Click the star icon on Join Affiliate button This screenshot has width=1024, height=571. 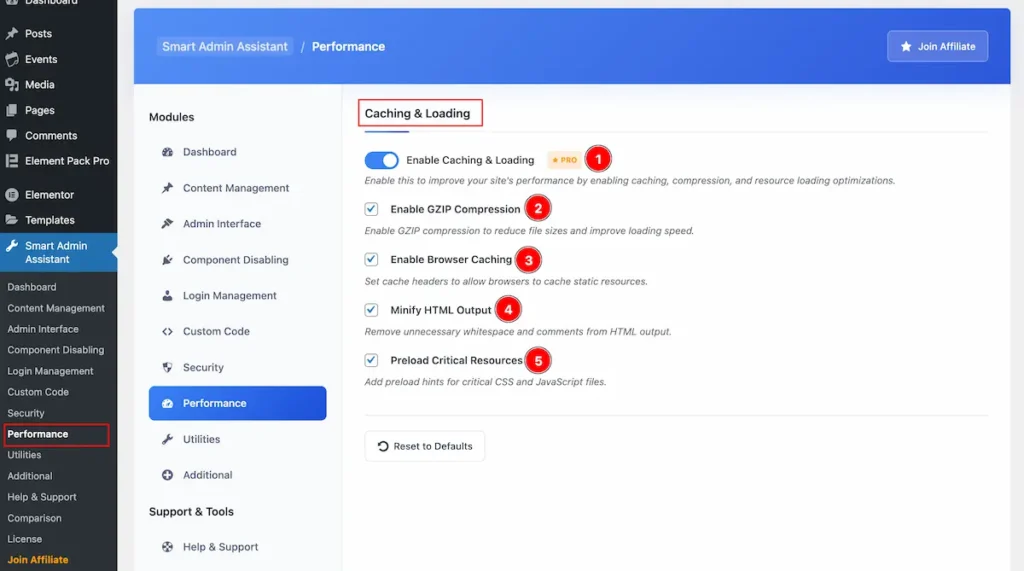coord(906,46)
